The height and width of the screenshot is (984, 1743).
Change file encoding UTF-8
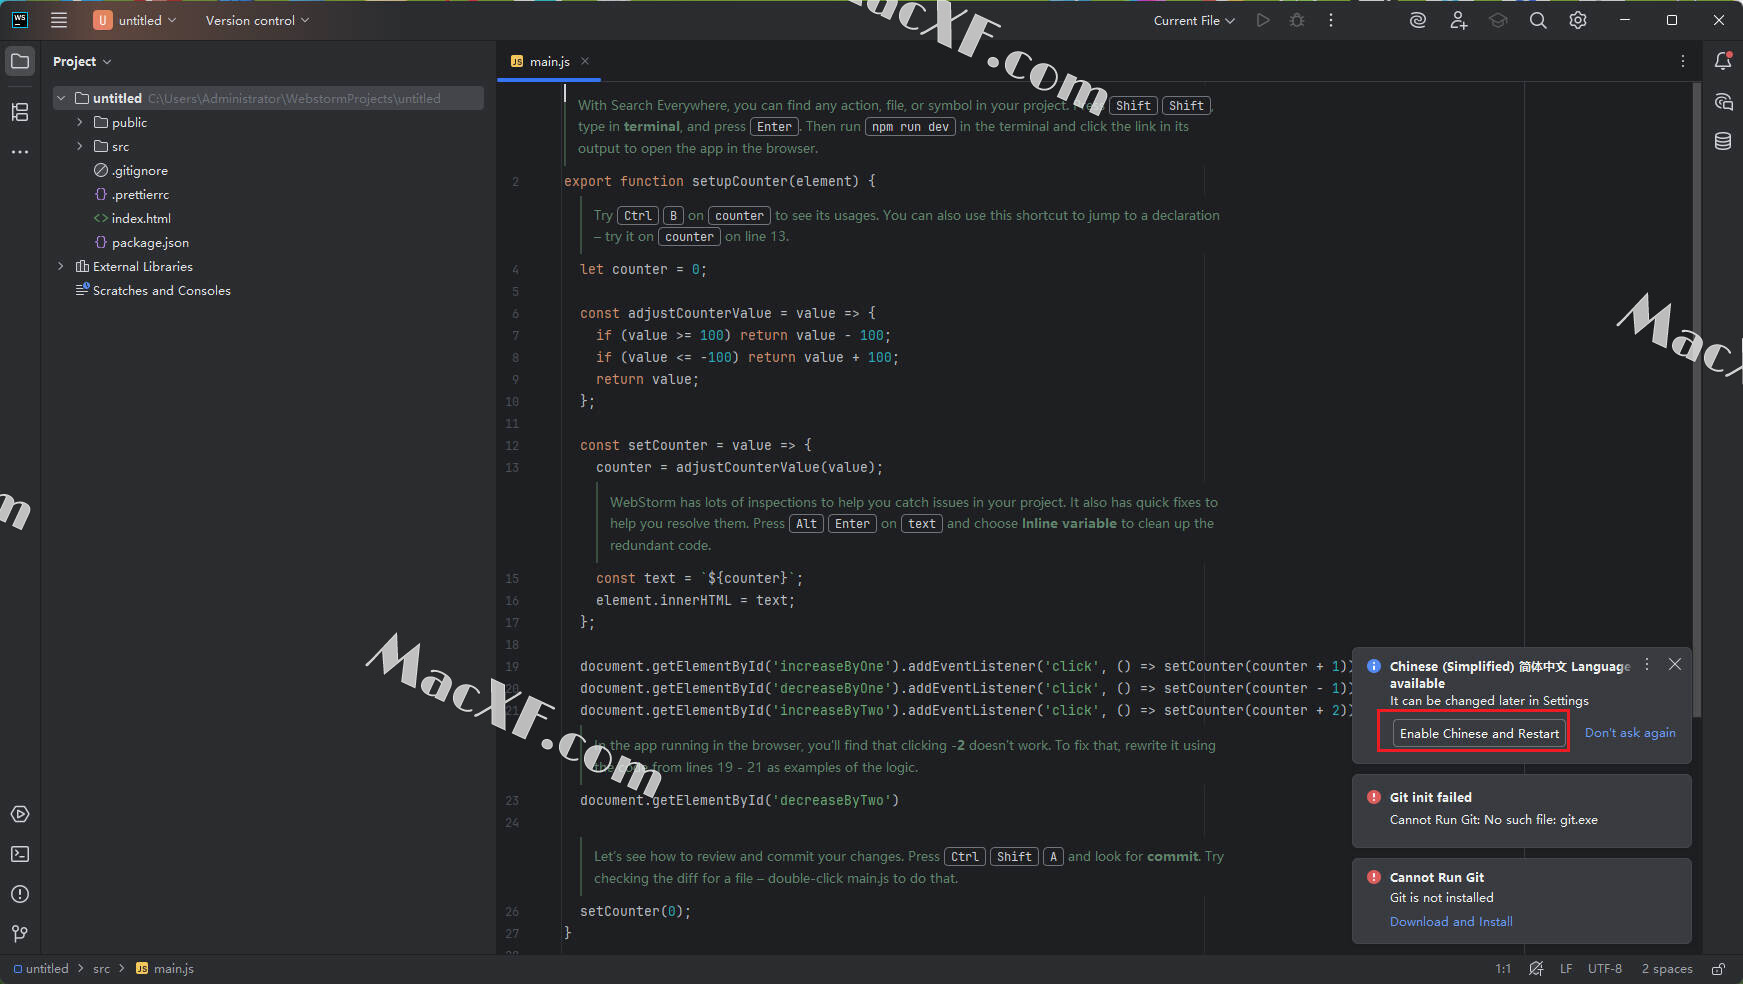[x=1605, y=968]
